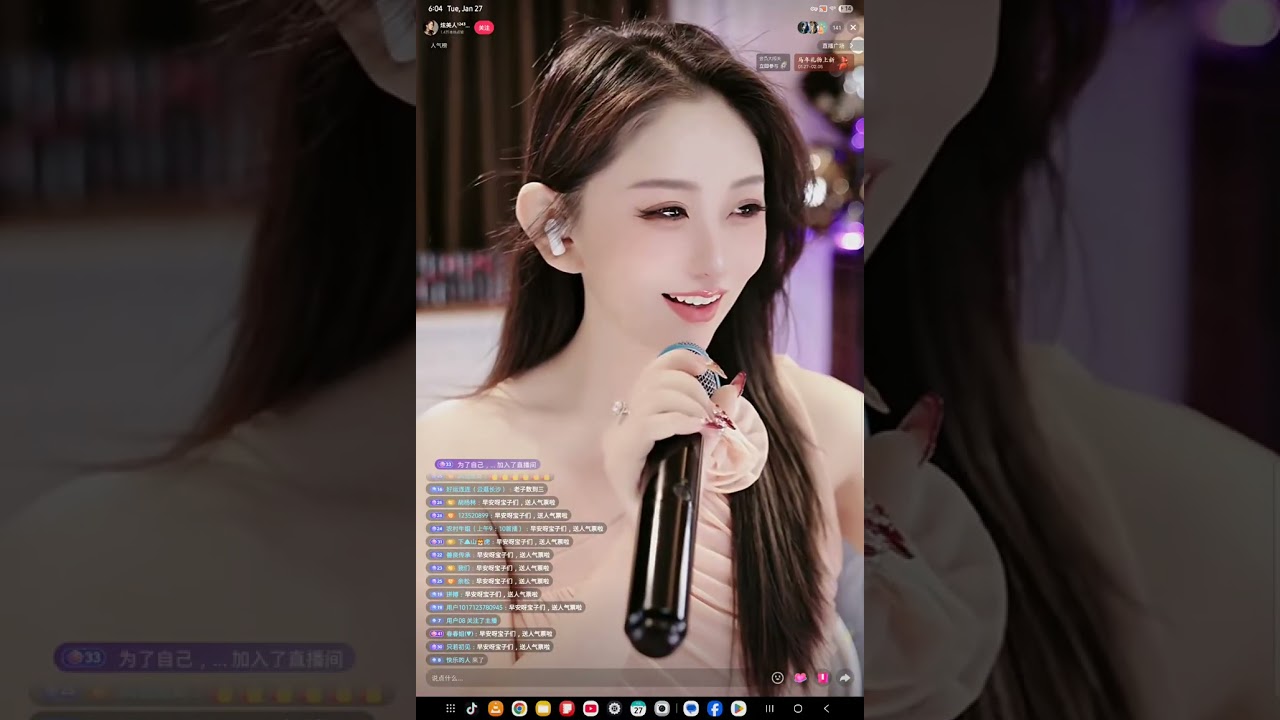The width and height of the screenshot is (1280, 720).
Task: Tap the 快乐的人 来了 message
Action: coord(457,660)
